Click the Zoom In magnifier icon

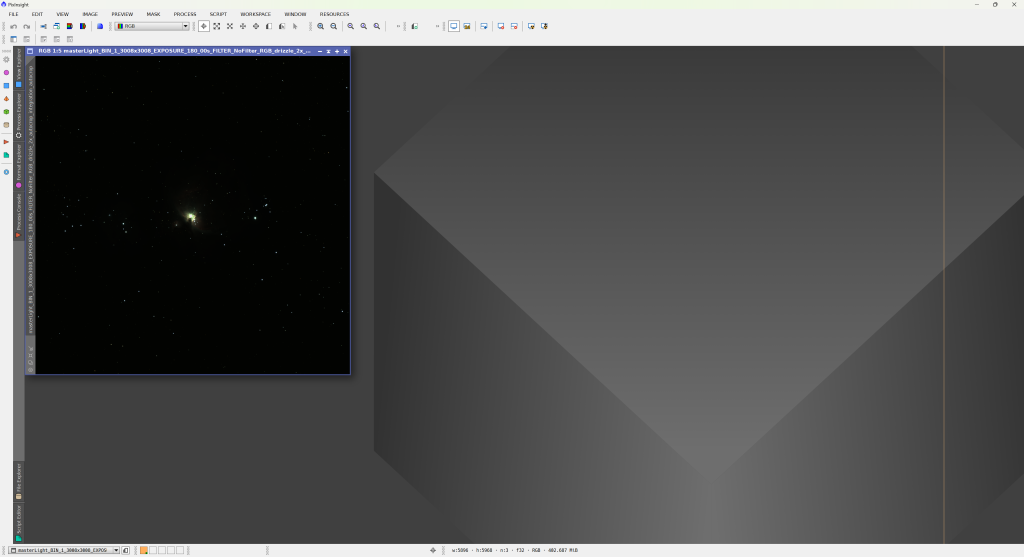point(320,26)
